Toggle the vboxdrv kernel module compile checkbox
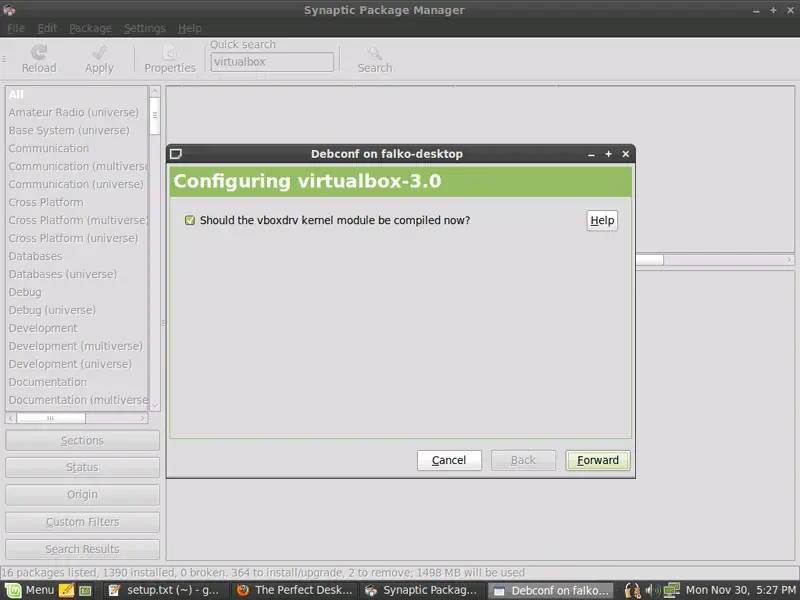This screenshot has width=800, height=600. pyautogui.click(x=190, y=220)
